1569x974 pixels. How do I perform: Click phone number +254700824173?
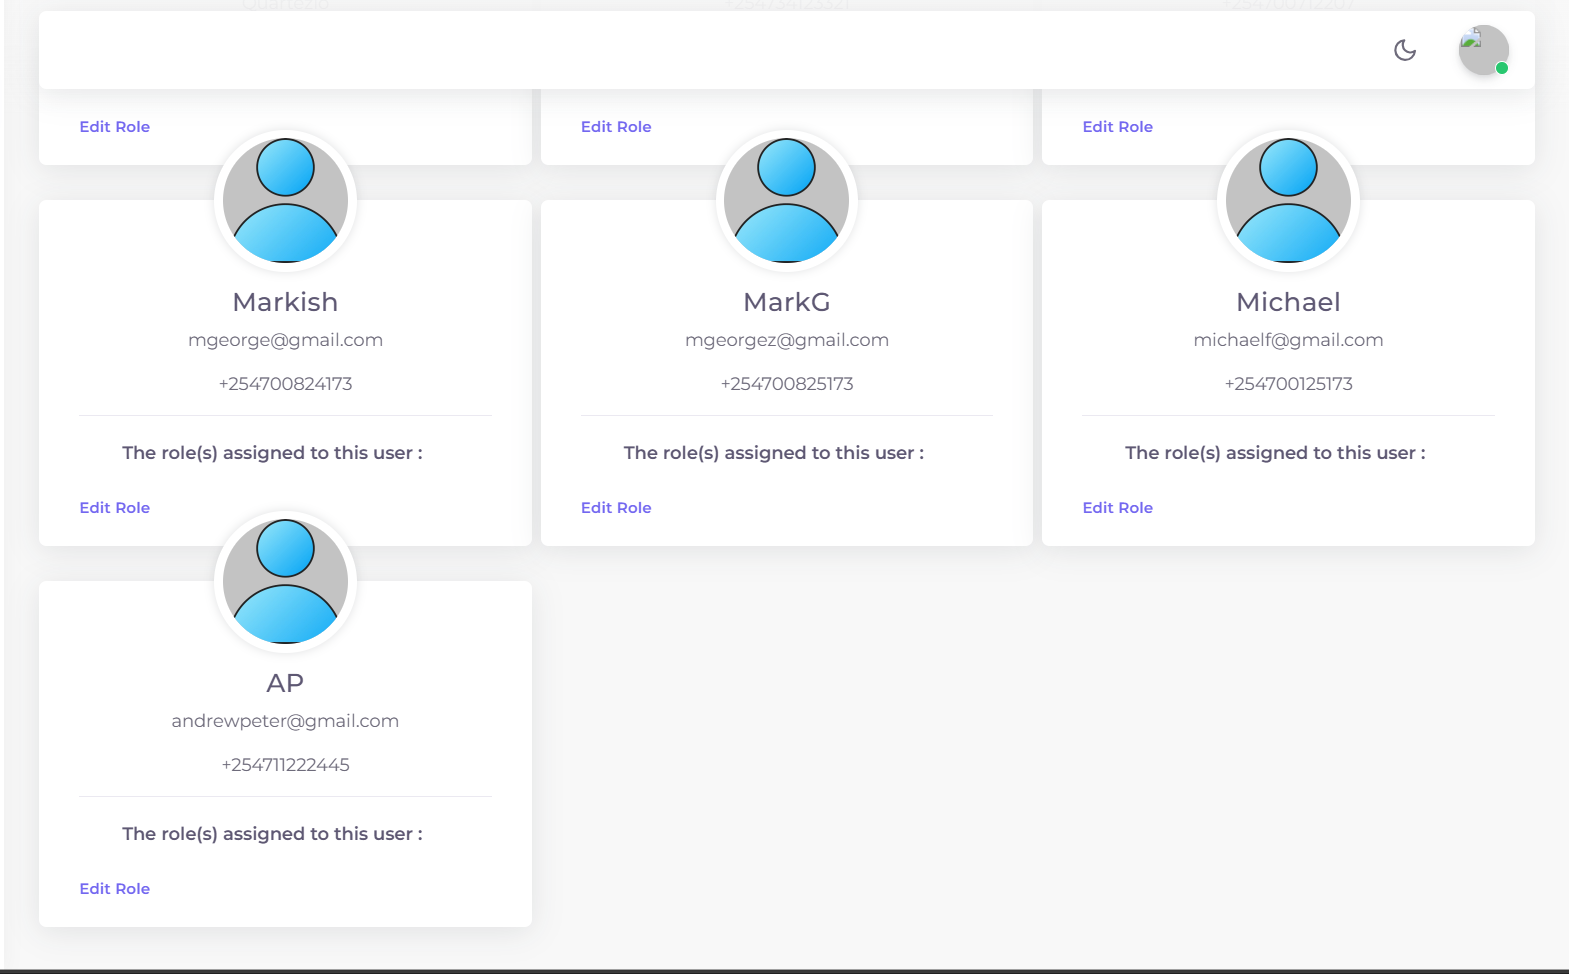[285, 384]
